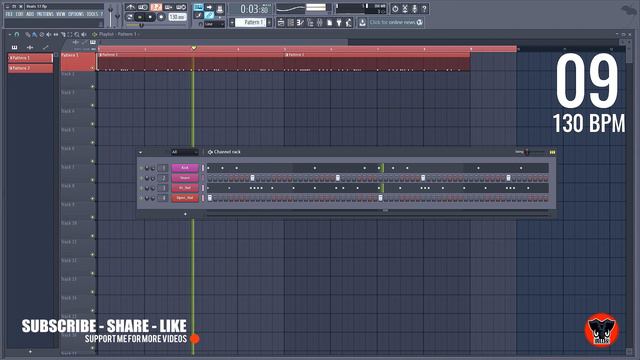
Task: Click the Hi_Hat channel button
Action: click(185, 188)
